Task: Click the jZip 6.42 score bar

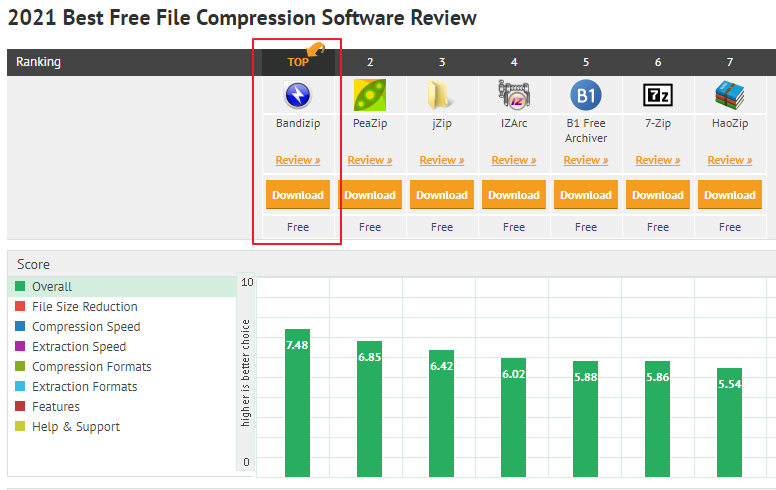Action: pos(441,413)
